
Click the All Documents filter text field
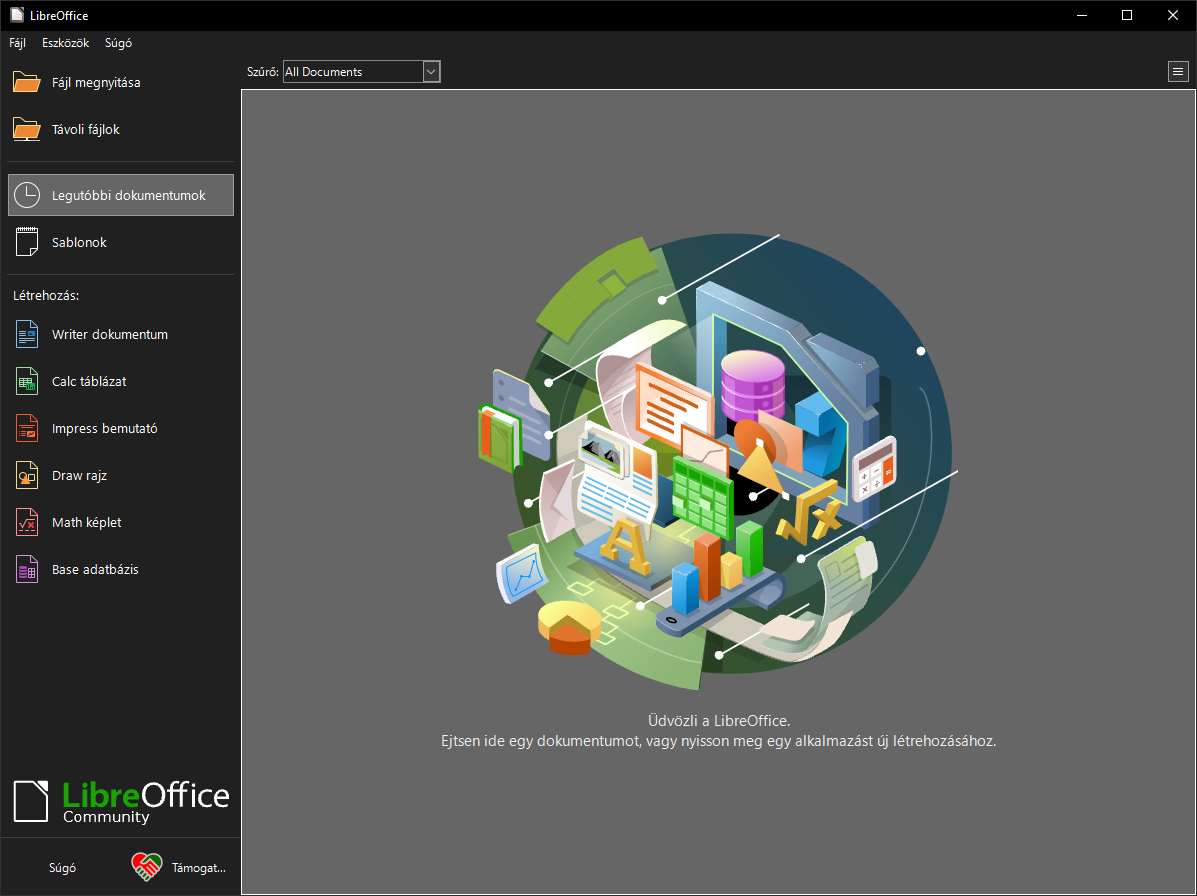[x=352, y=72]
